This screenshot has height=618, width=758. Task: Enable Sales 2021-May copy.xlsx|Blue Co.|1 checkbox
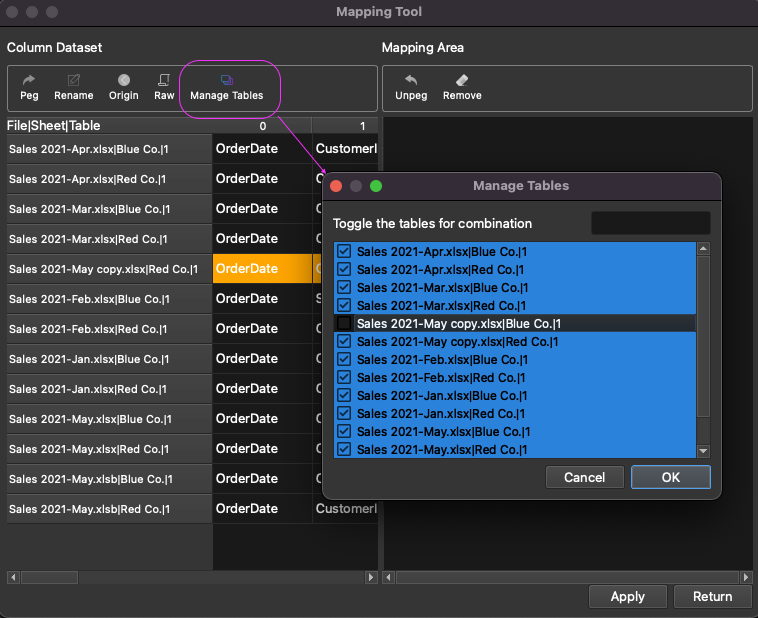click(344, 323)
